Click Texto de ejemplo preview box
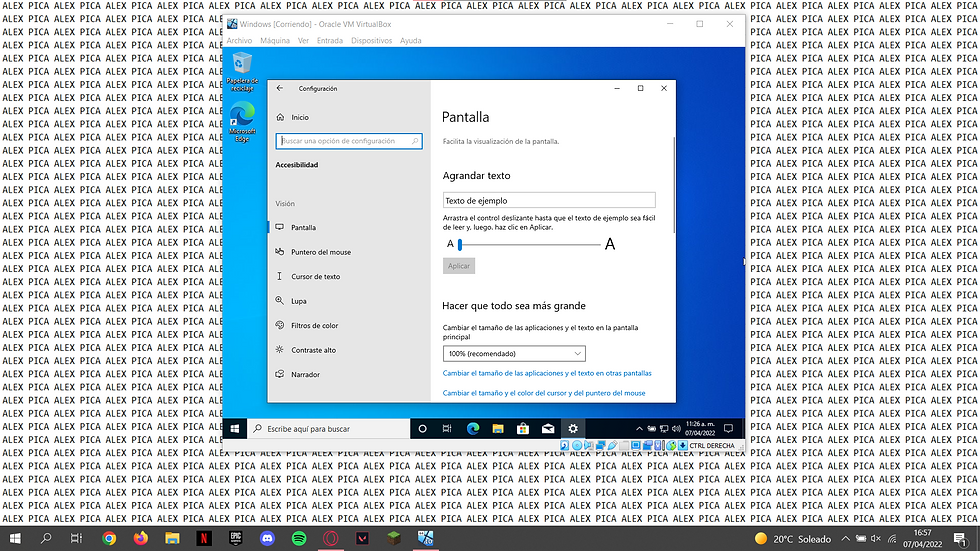This screenshot has height=551, width=980. pyautogui.click(x=549, y=201)
